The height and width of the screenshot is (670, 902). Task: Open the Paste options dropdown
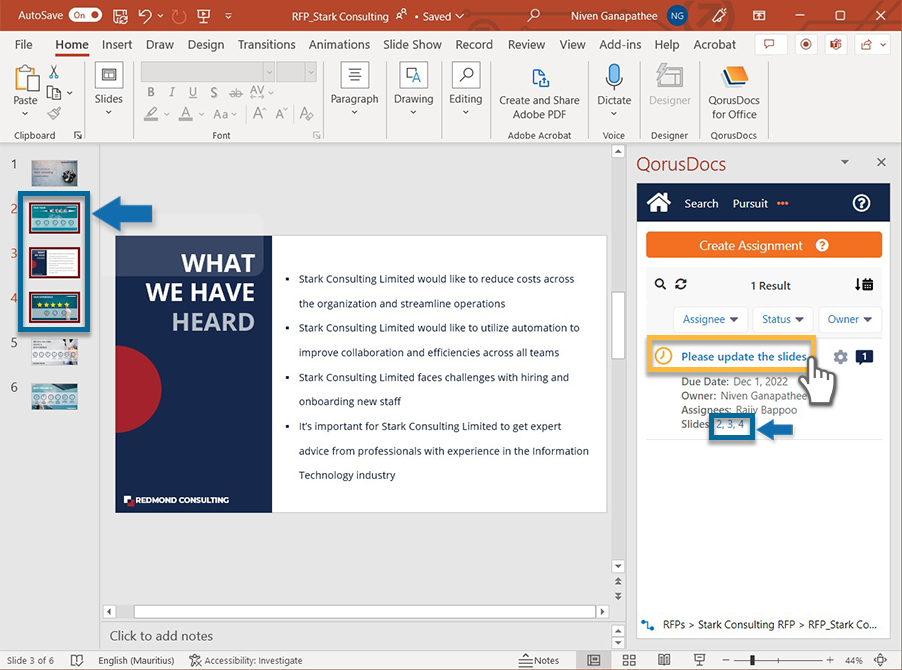(x=25, y=113)
